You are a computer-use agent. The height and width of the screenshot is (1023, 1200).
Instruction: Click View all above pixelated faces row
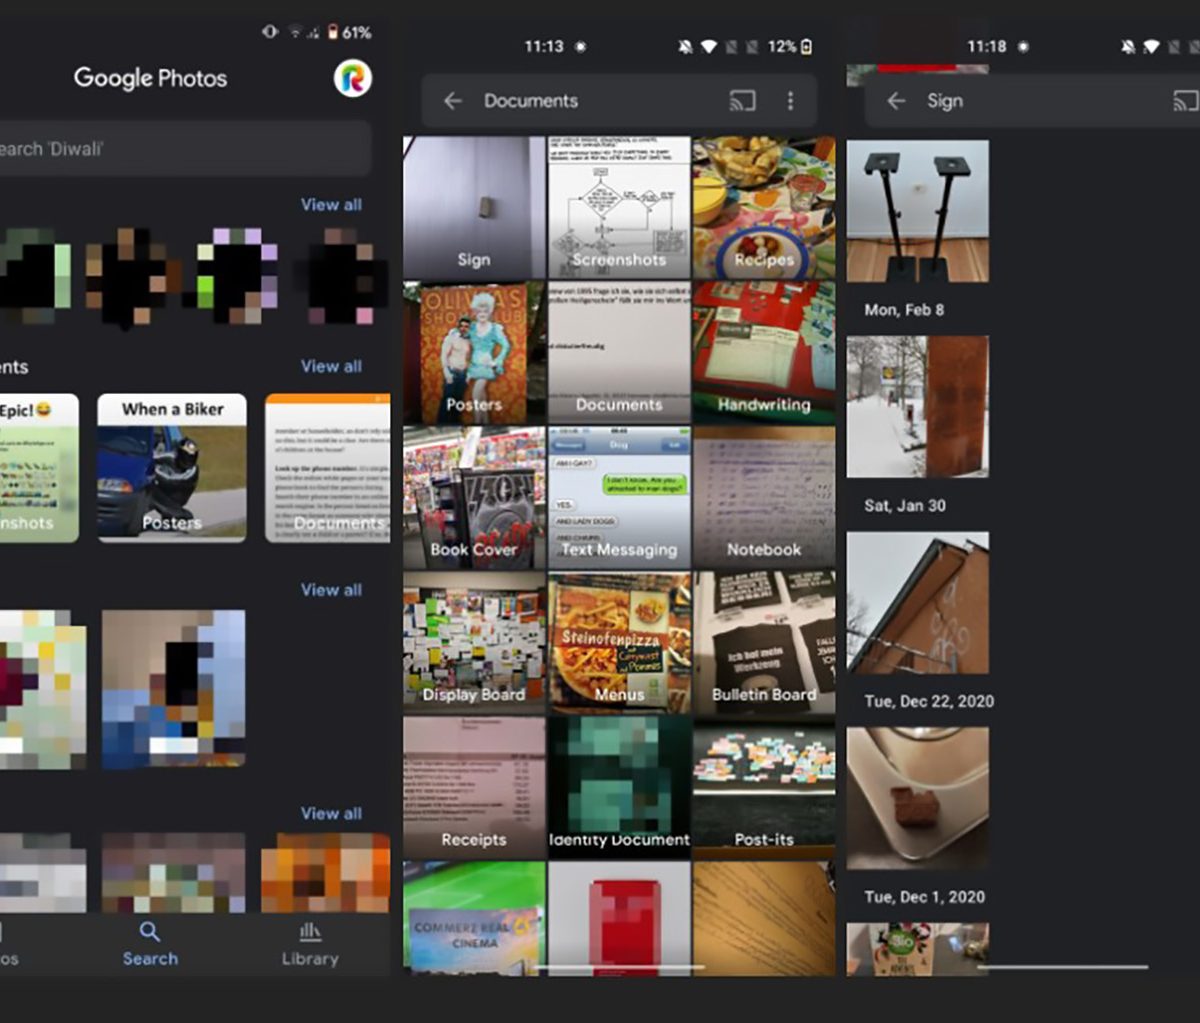[331, 204]
